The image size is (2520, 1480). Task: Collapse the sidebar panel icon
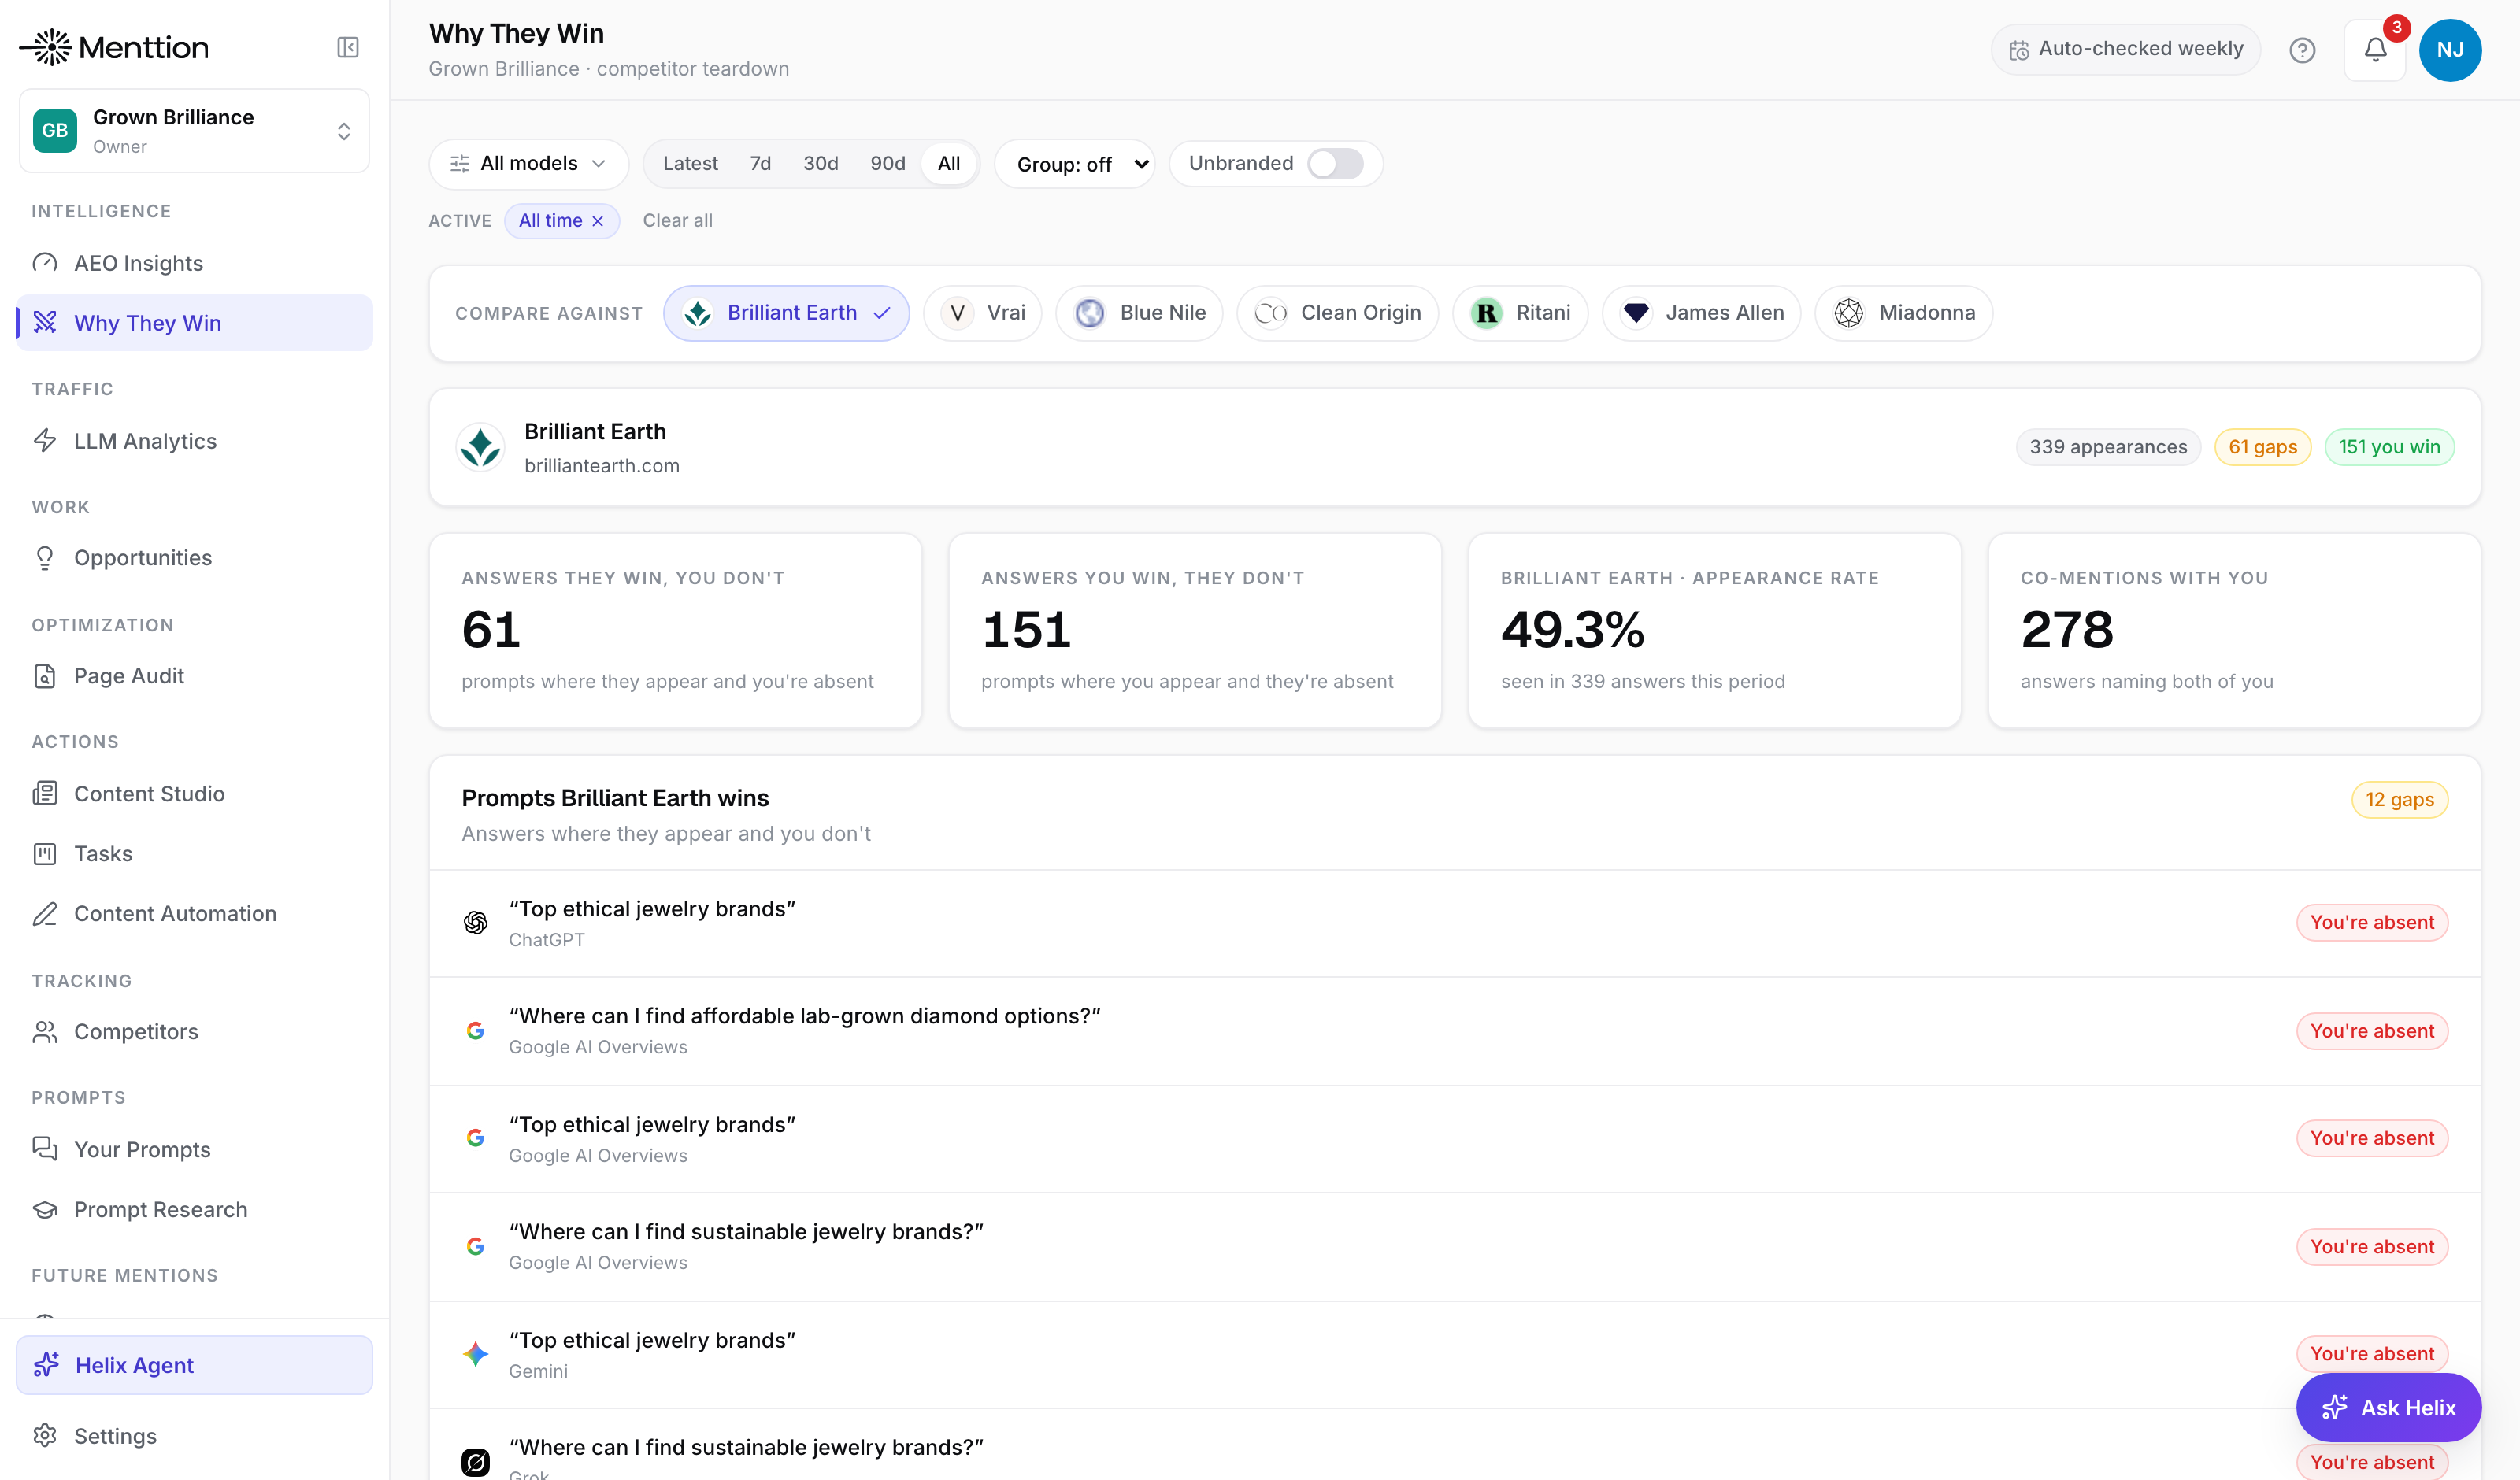point(347,47)
